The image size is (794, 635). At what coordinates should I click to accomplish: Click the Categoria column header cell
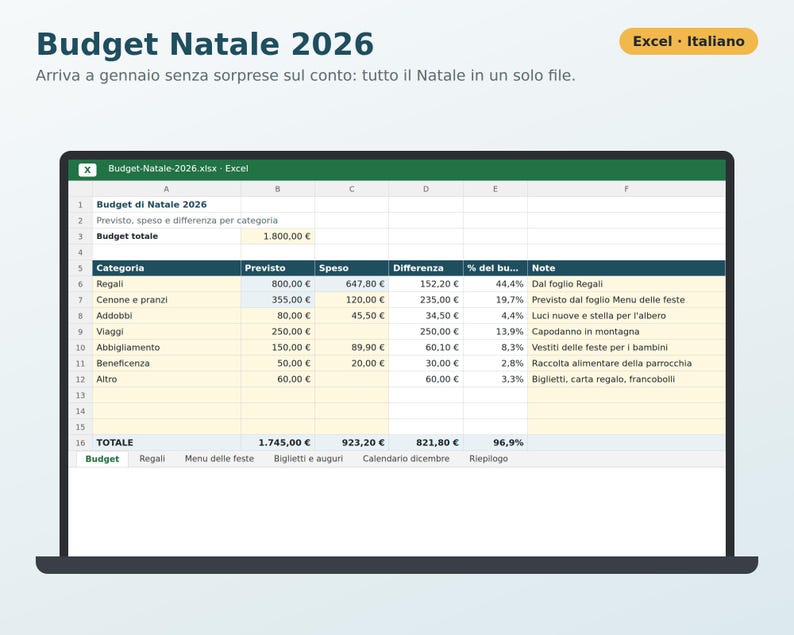click(166, 268)
